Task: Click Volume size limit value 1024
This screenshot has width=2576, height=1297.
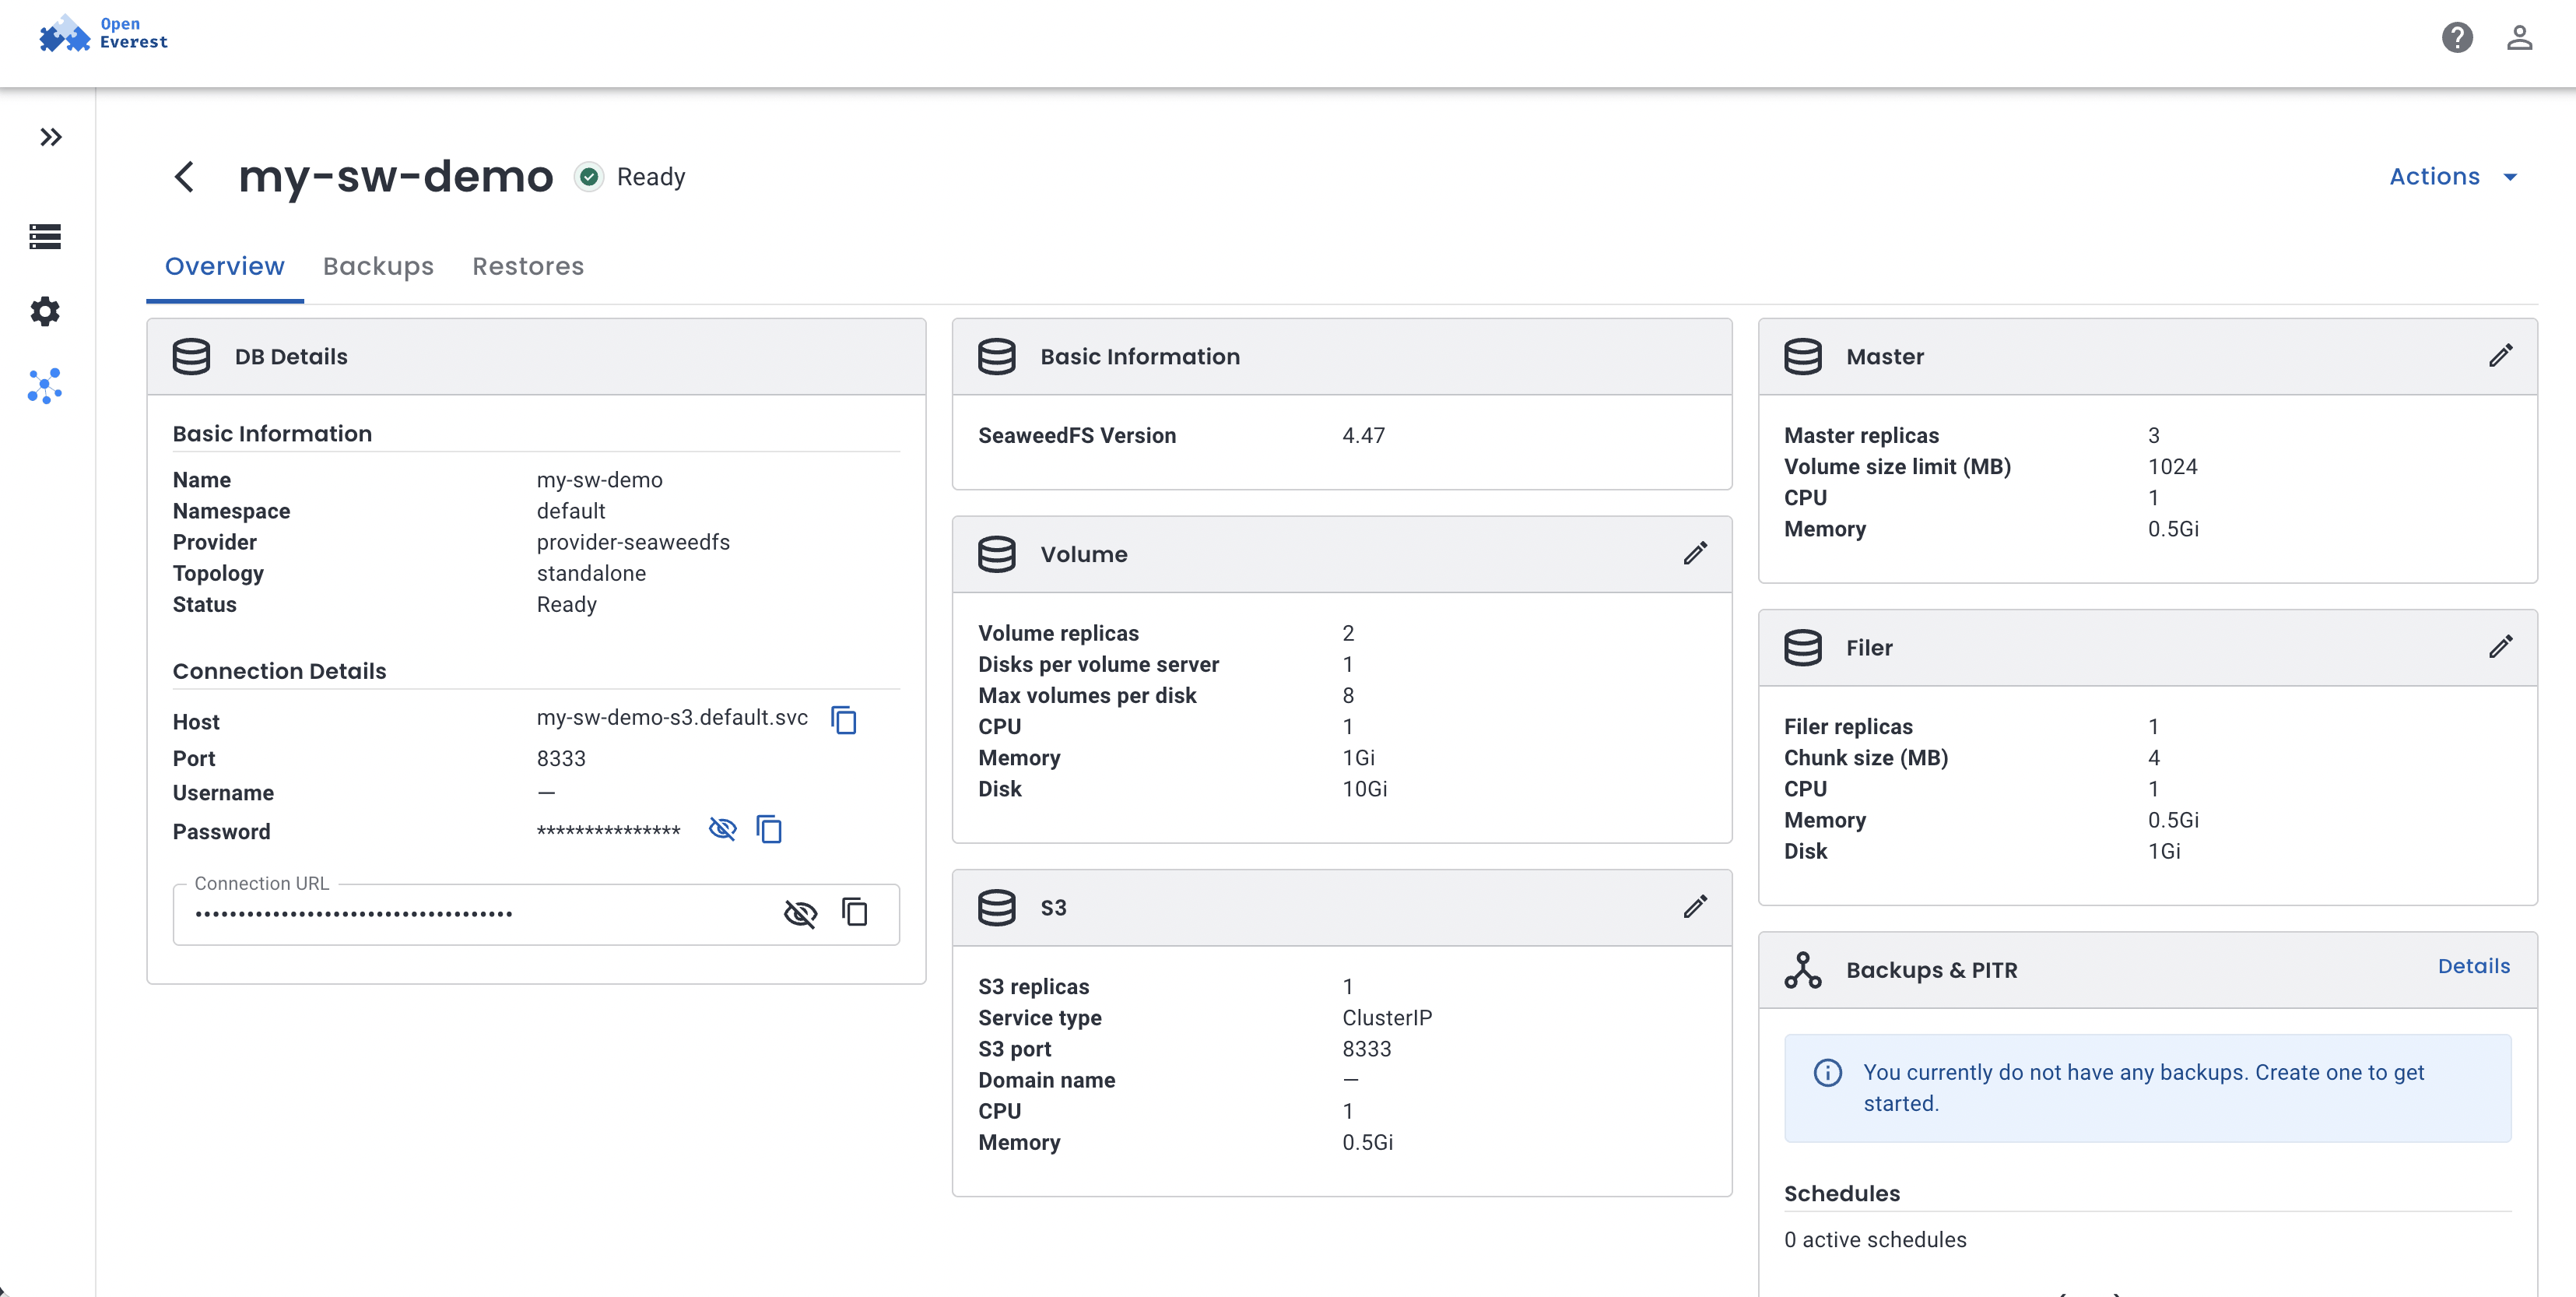Action: coord(2173,467)
